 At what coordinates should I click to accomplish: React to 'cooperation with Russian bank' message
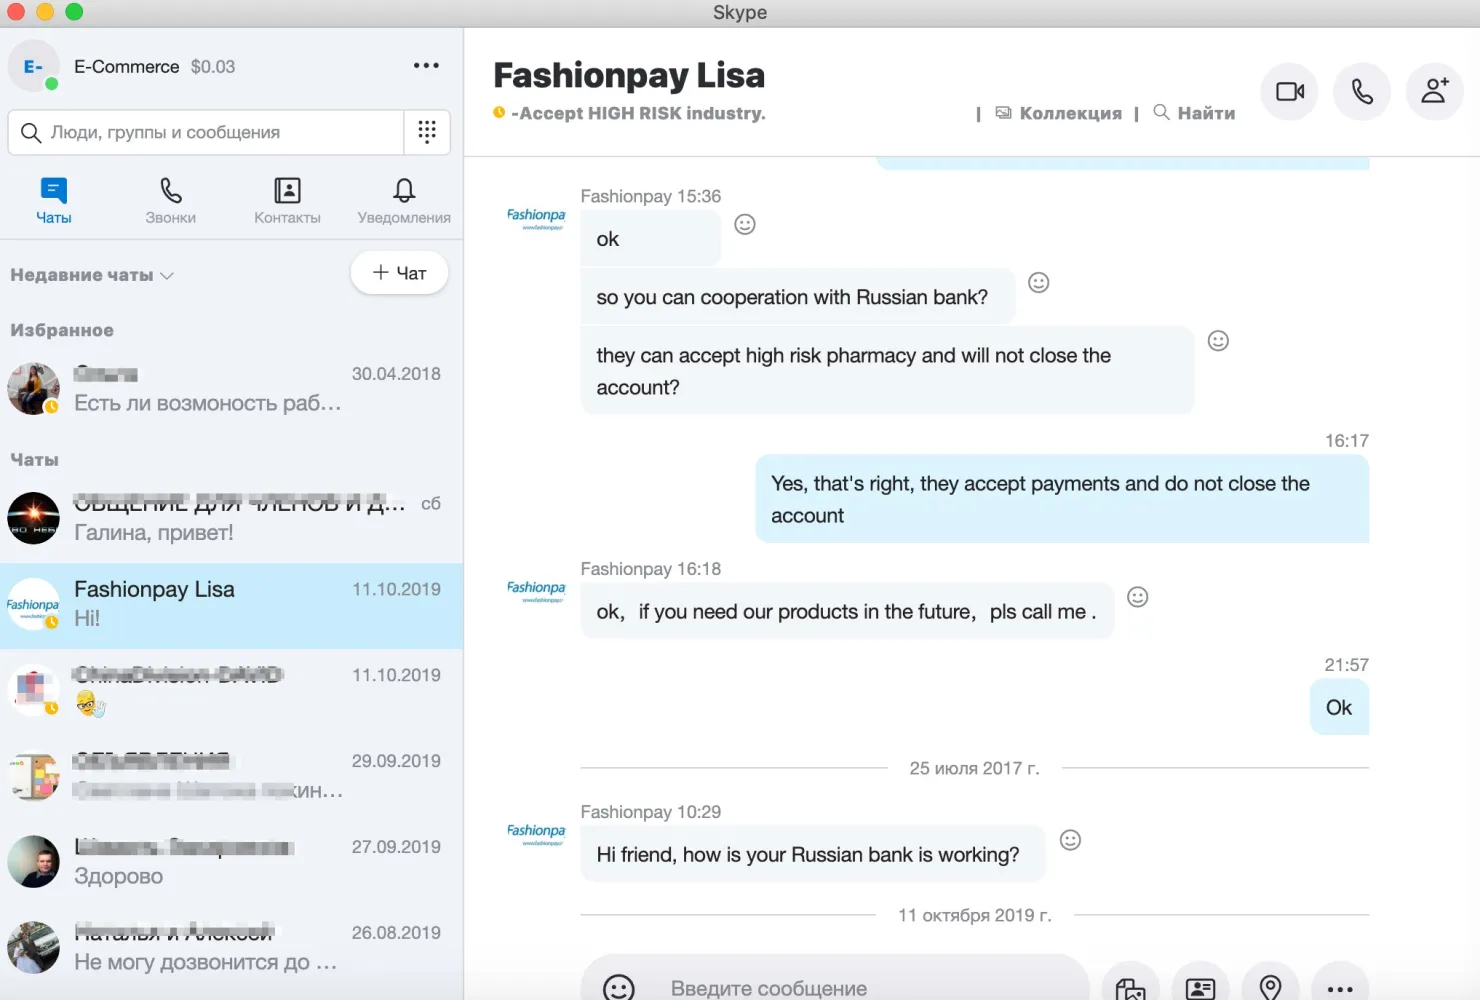click(1039, 283)
